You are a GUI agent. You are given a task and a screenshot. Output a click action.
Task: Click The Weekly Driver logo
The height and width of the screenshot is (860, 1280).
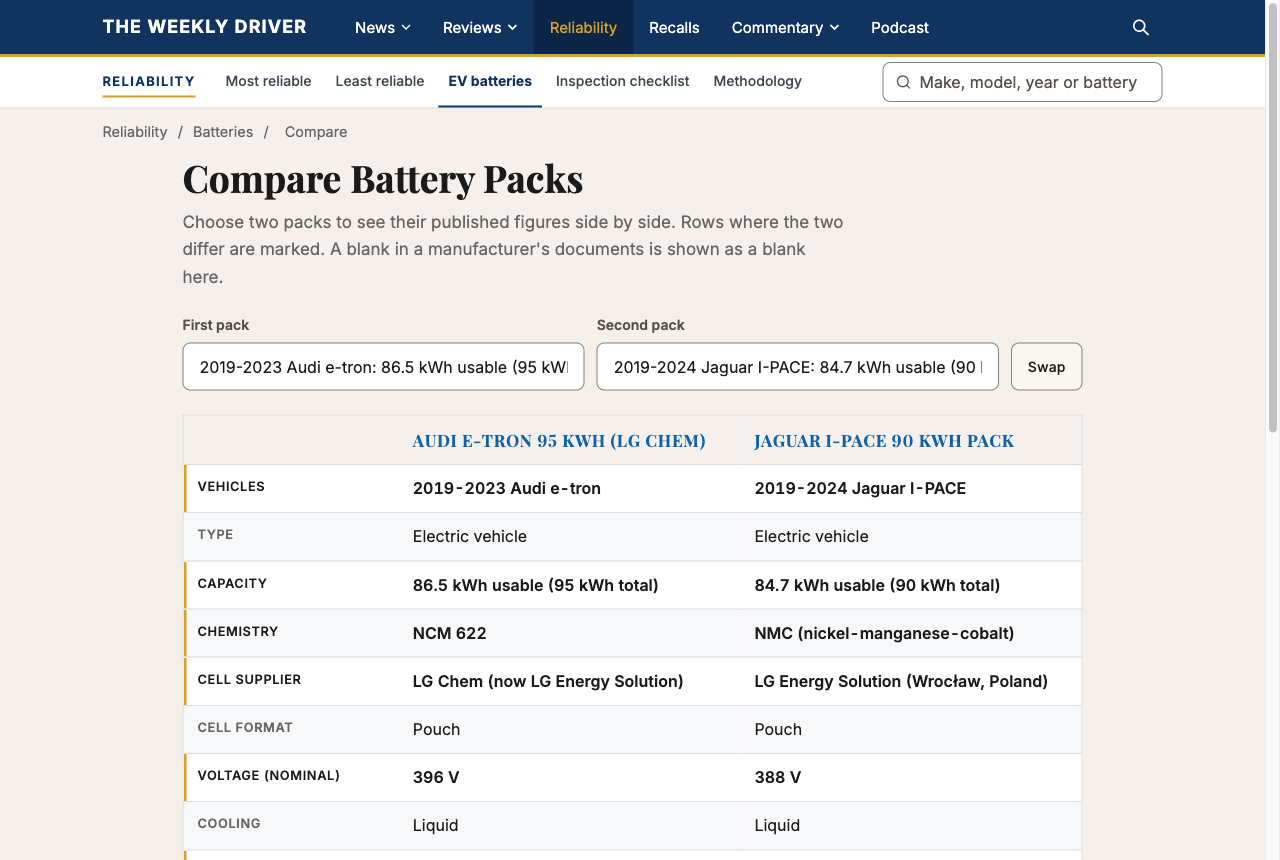pos(204,27)
